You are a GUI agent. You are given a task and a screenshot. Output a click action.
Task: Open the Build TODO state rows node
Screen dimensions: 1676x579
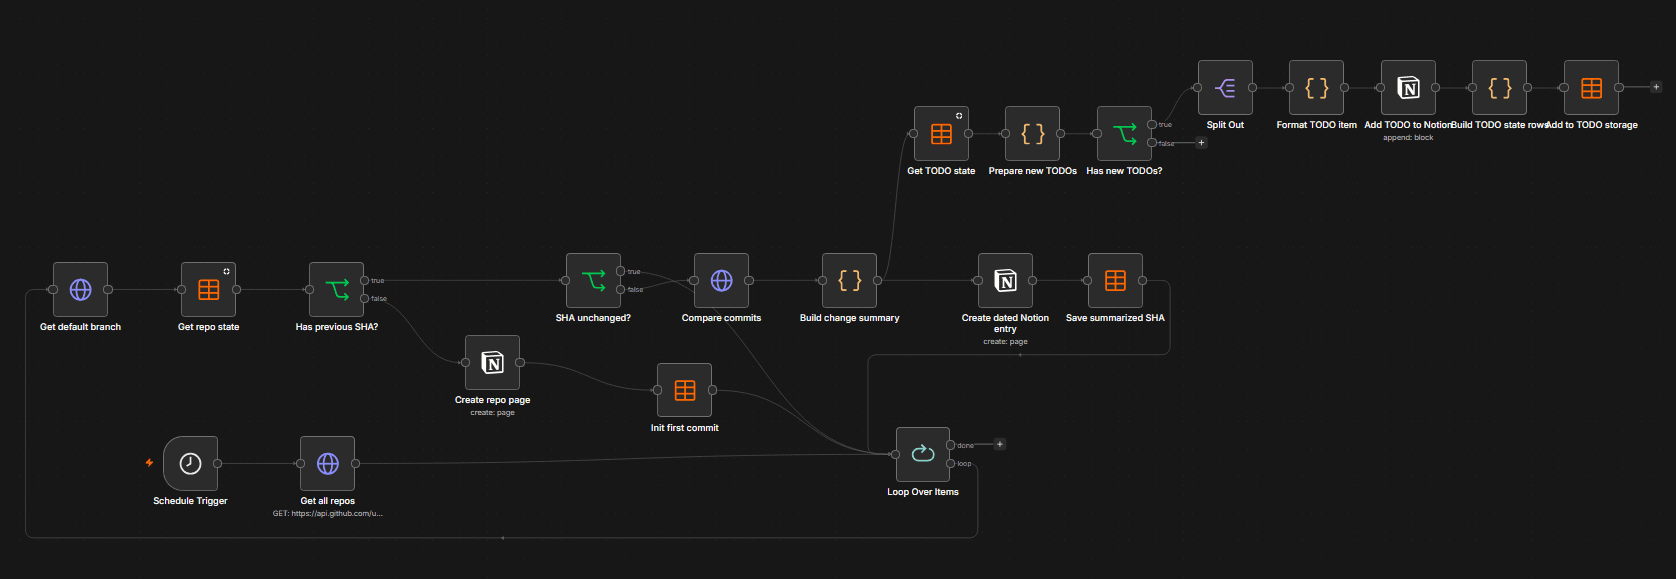1499,87
